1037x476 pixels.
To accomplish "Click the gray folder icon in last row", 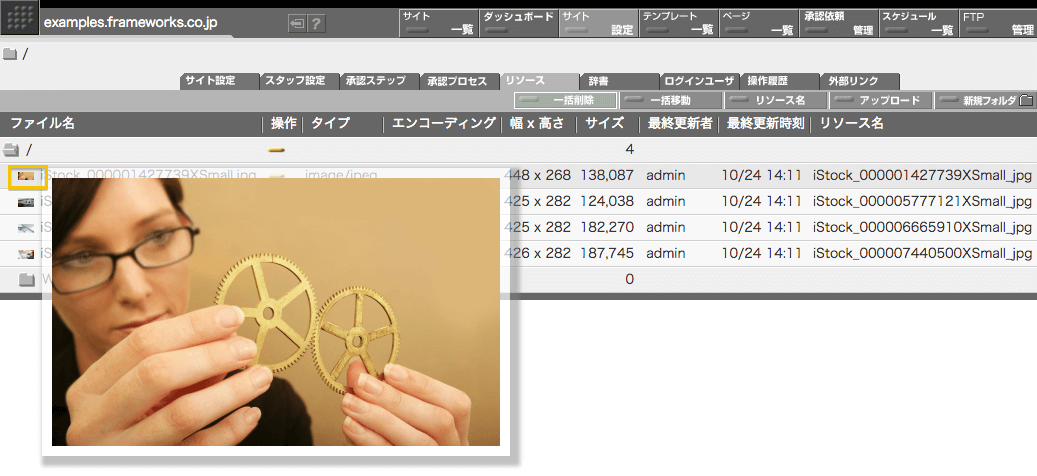I will 26,280.
